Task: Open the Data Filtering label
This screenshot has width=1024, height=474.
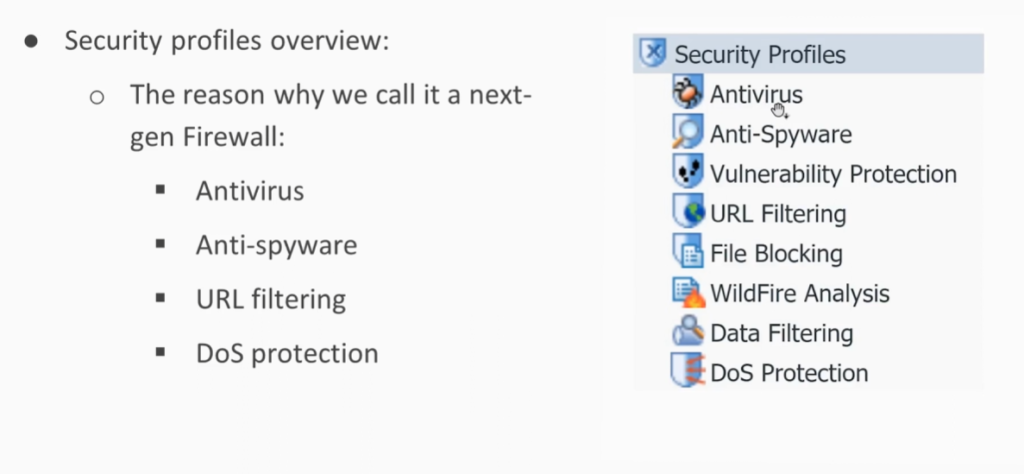Action: (x=781, y=333)
